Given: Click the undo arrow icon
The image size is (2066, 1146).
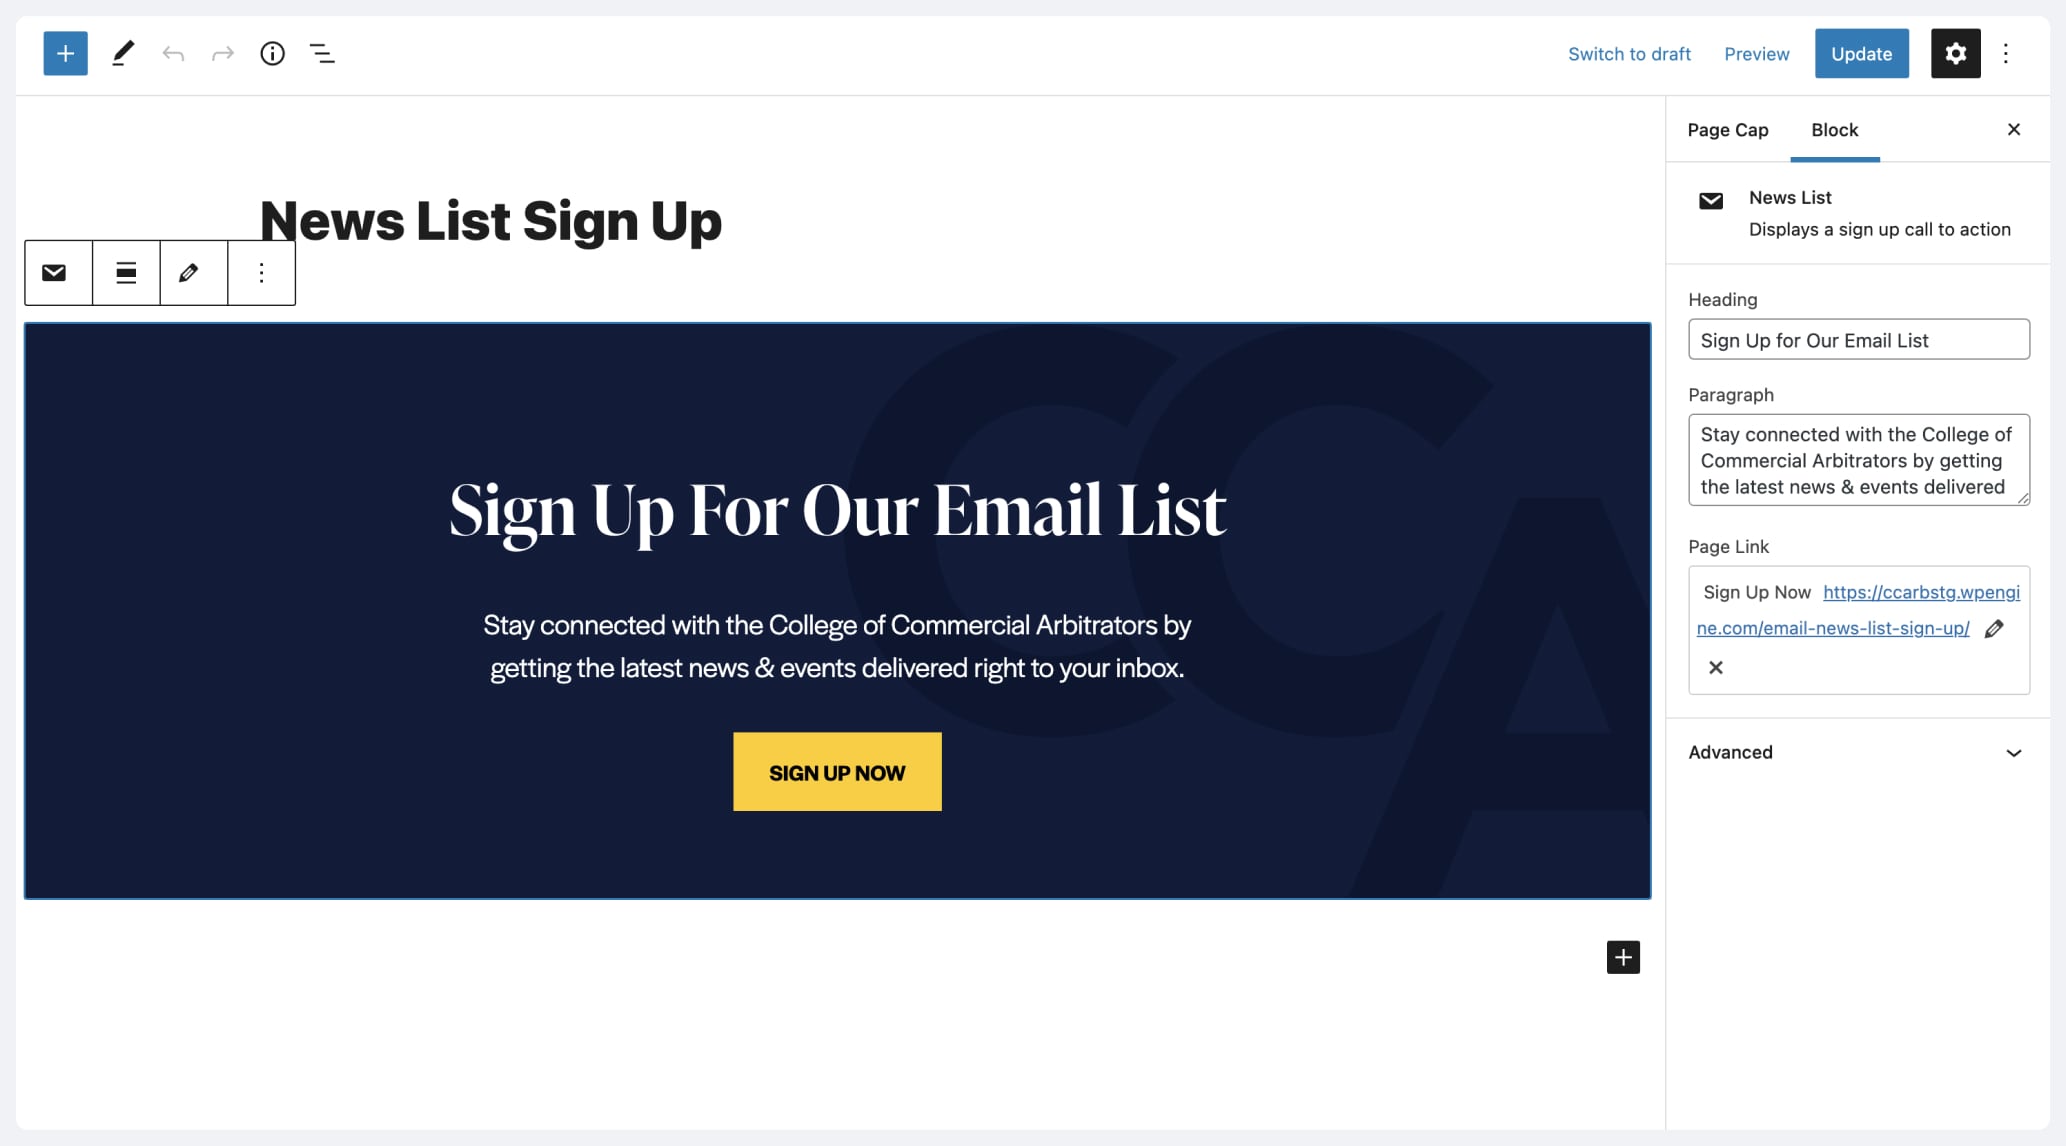Looking at the screenshot, I should pyautogui.click(x=171, y=52).
